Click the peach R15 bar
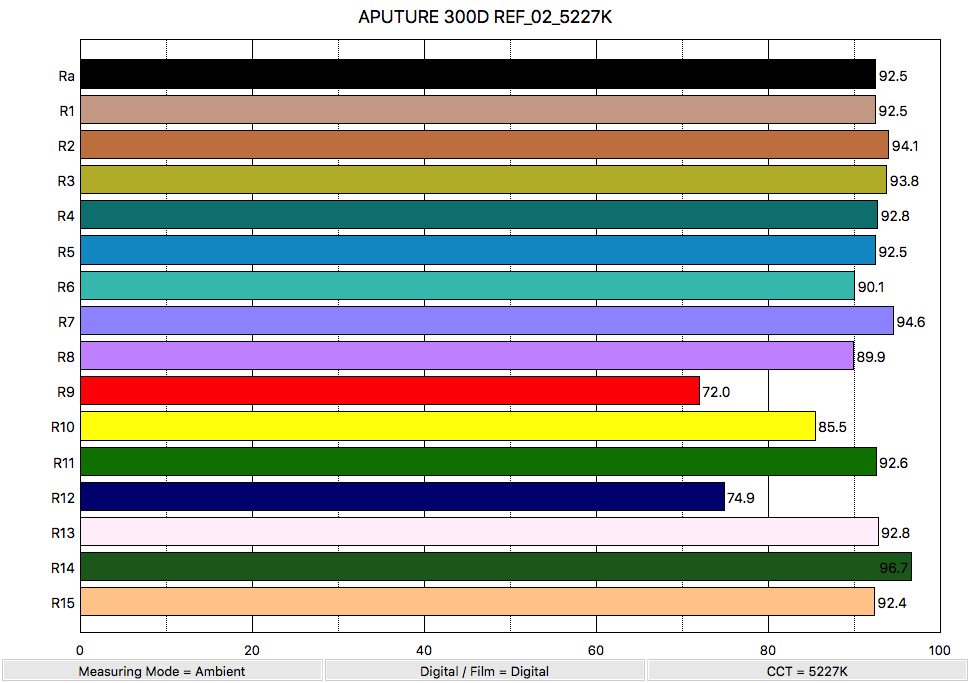Viewport: 970px width, 683px height. (477, 602)
